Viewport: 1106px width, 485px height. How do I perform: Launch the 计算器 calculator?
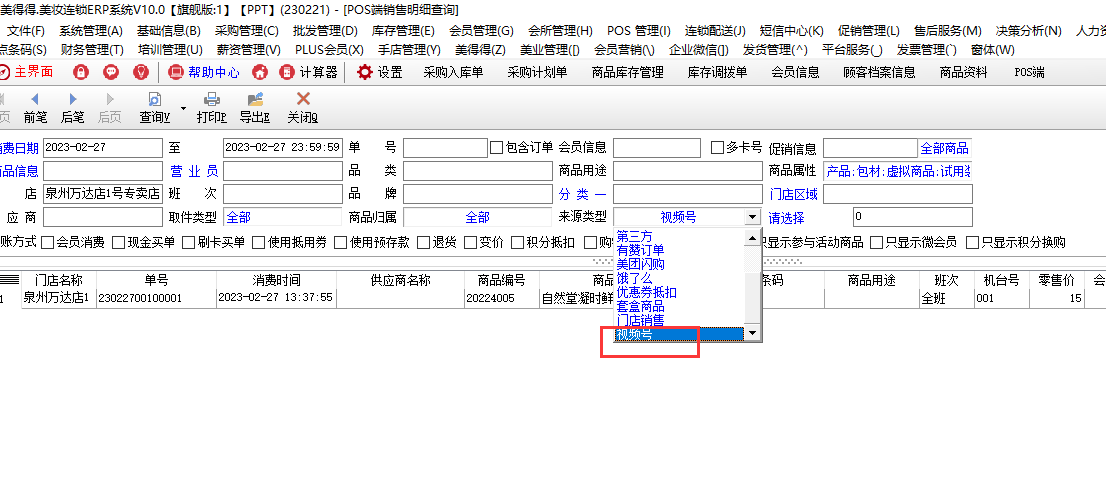pos(309,72)
